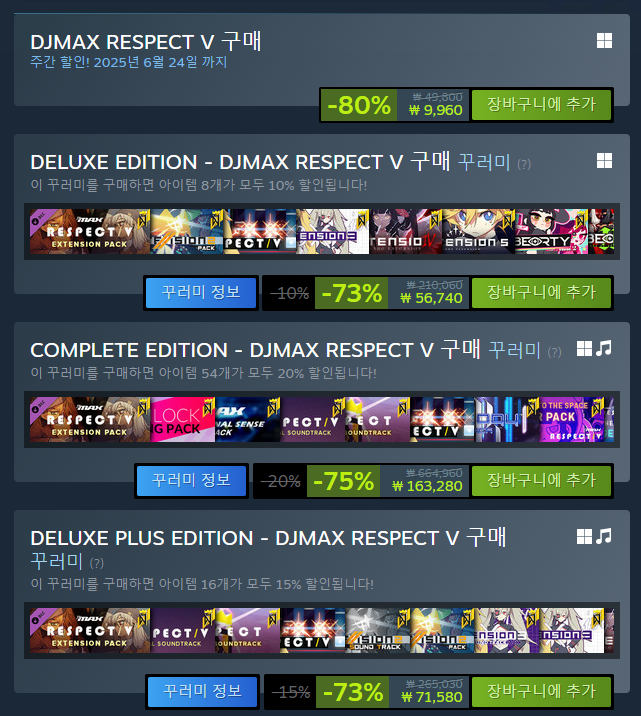Viewport: 641px width, 716px height.
Task: Open 꾸러미 정보 for Deluxe Edition
Action: (x=201, y=293)
